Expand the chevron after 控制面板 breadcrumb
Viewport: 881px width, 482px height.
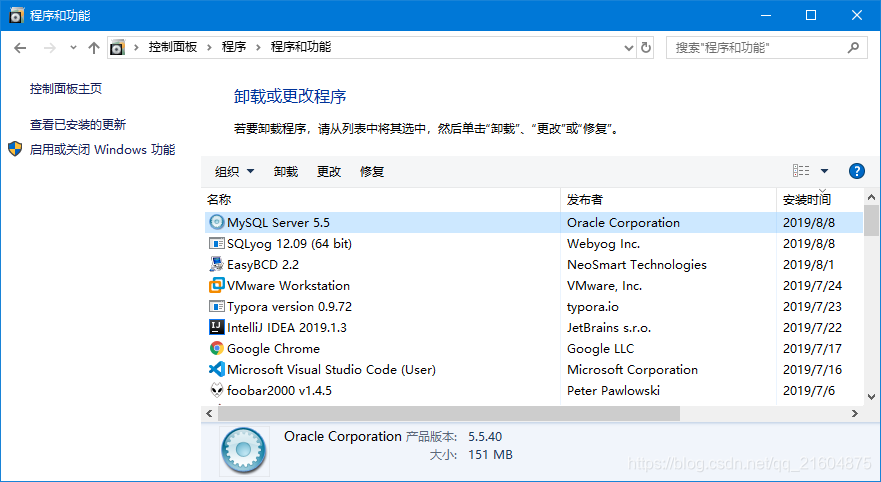pos(209,48)
